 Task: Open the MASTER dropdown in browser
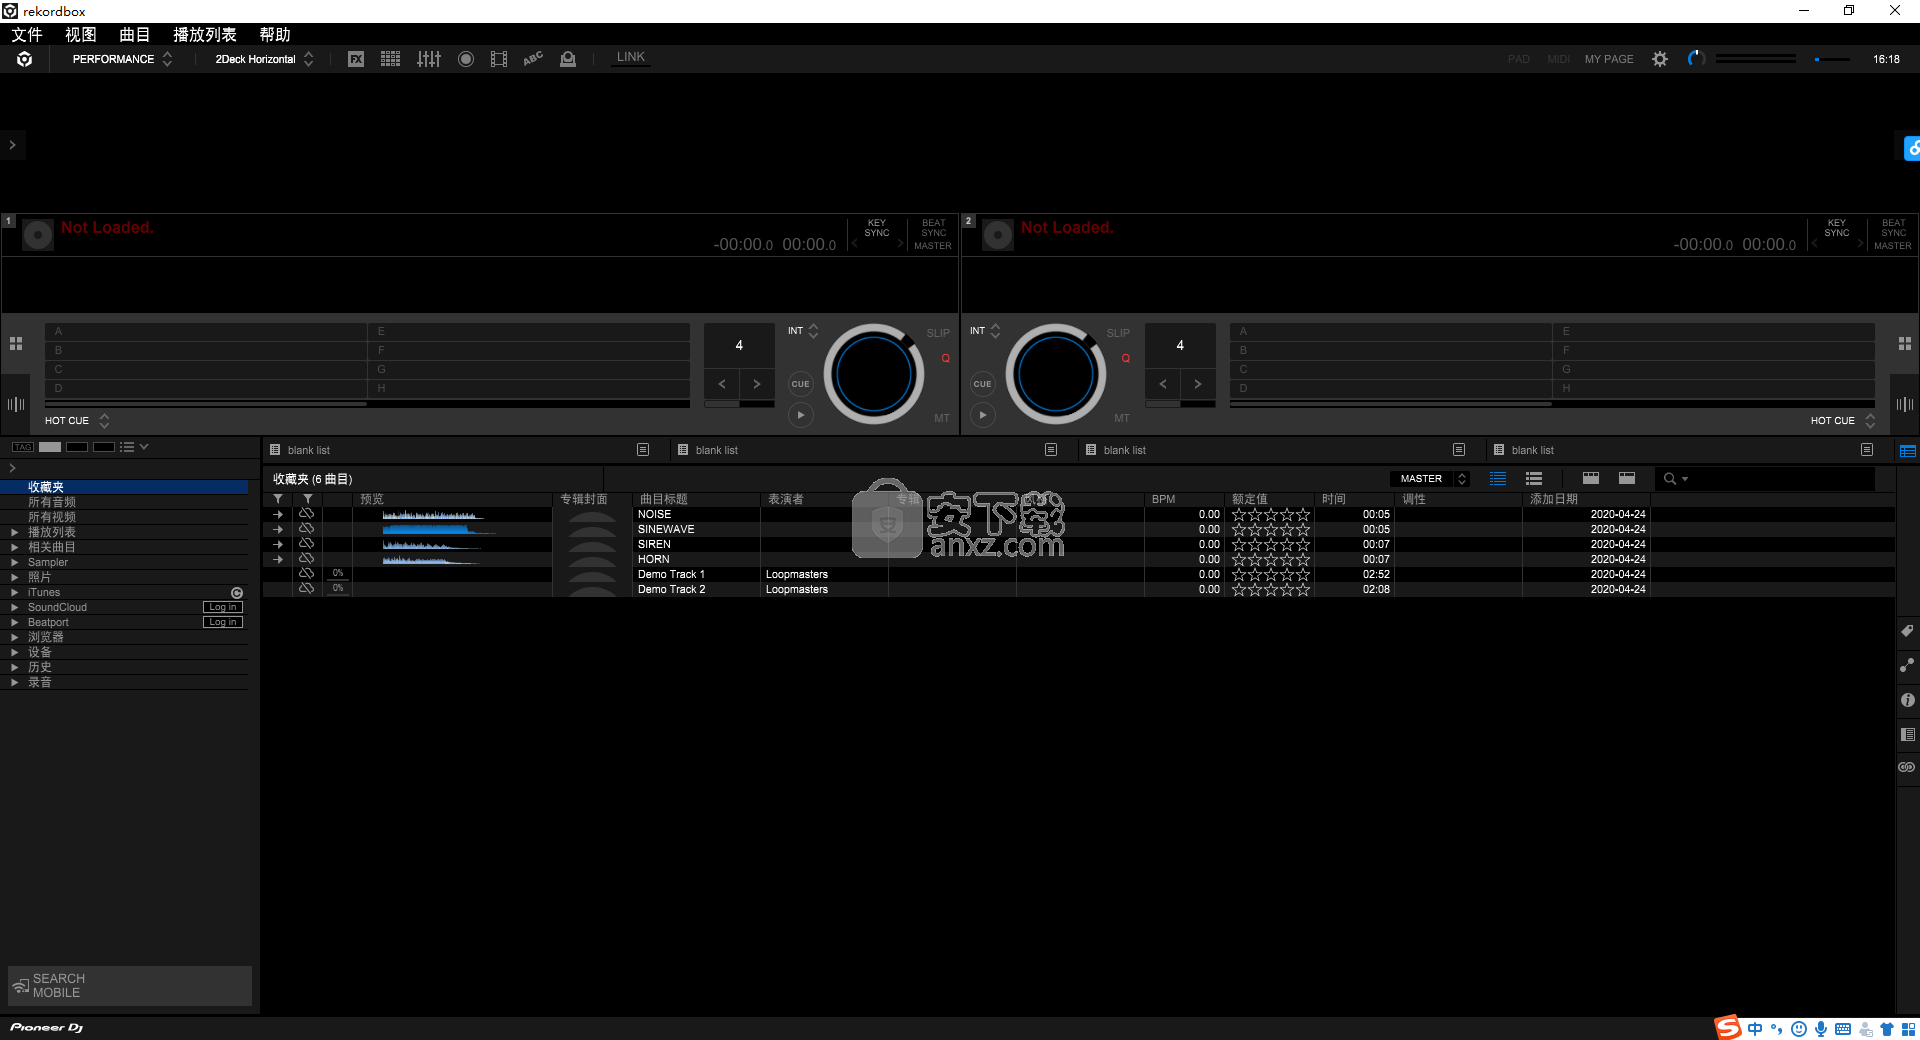pos(1430,479)
